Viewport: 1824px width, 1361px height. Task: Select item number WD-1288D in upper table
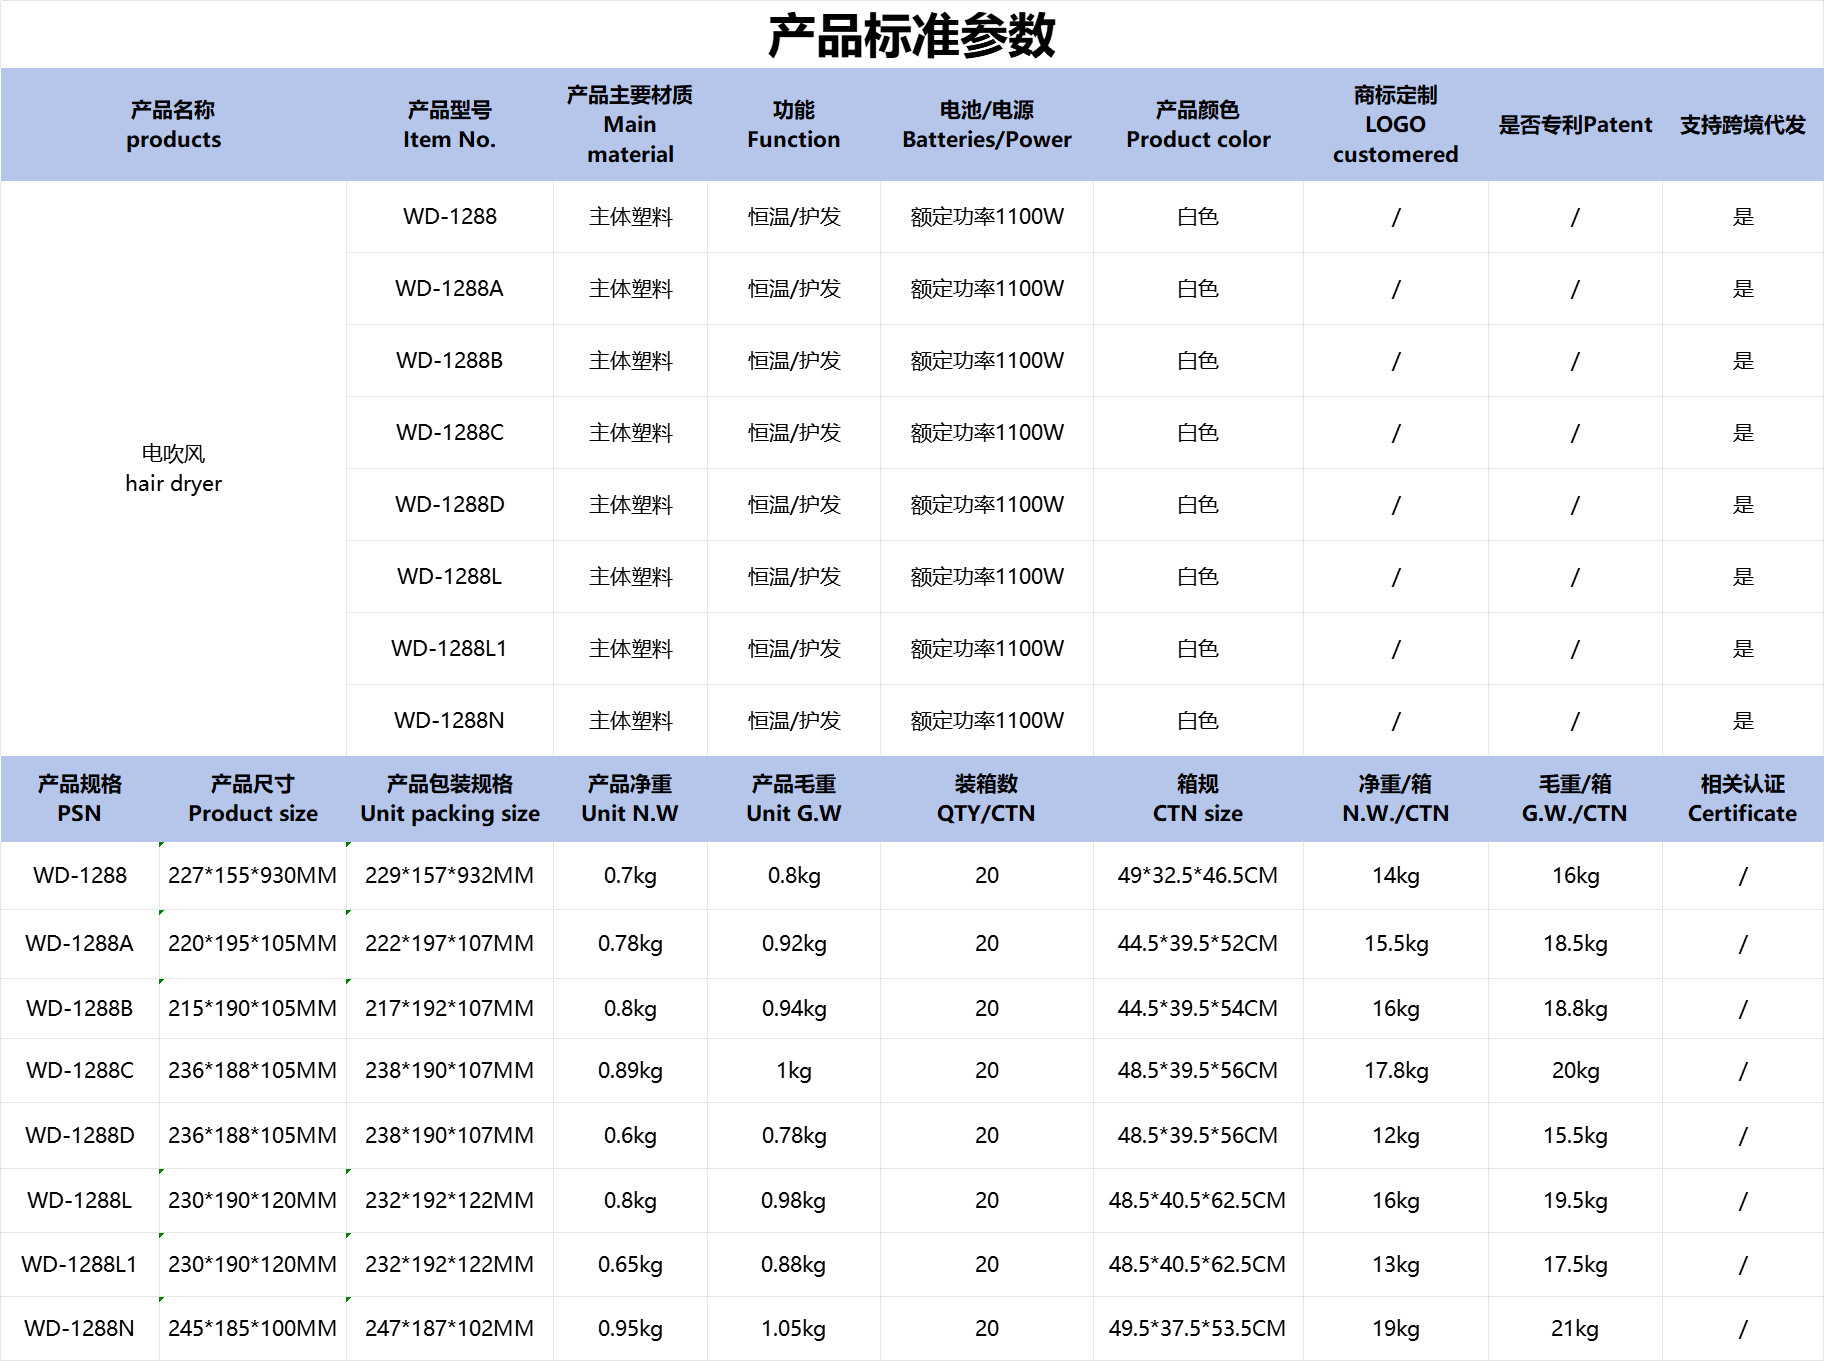pyautogui.click(x=450, y=505)
